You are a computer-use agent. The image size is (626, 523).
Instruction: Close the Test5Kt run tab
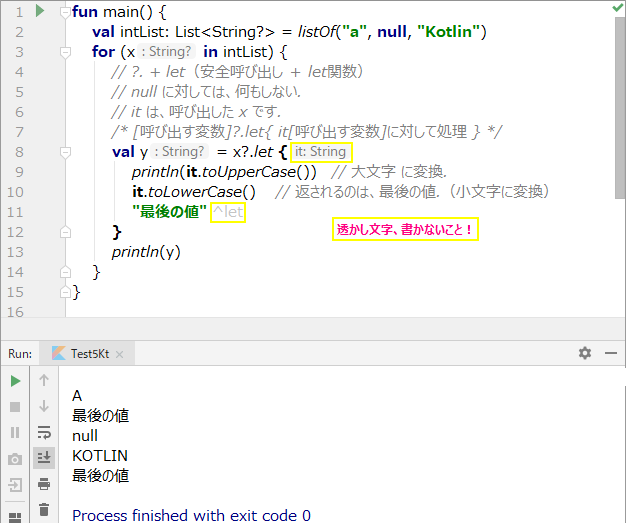click(119, 354)
